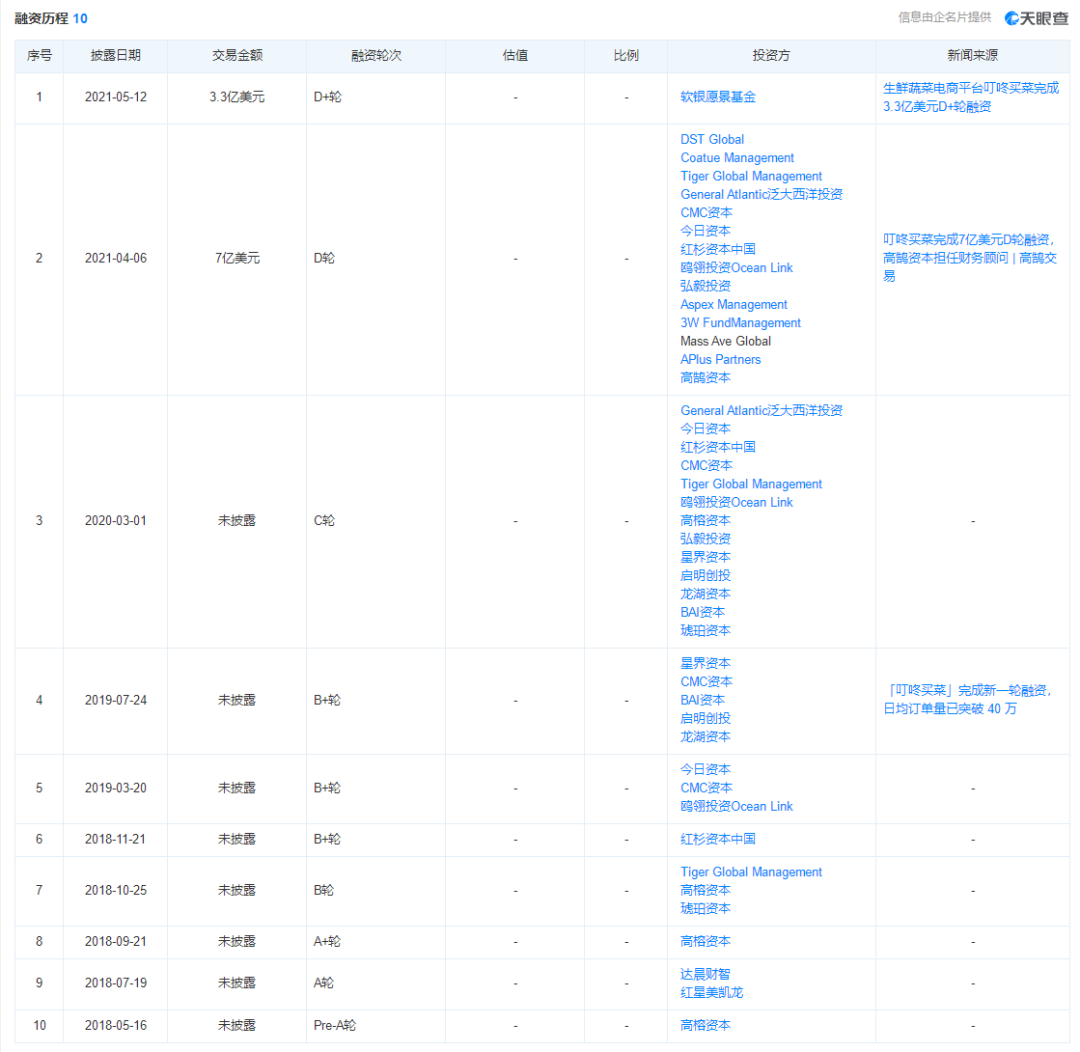Click the 信息由企名片提供 source note
This screenshot has width=1080, height=1052.
pyautogui.click(x=944, y=17)
